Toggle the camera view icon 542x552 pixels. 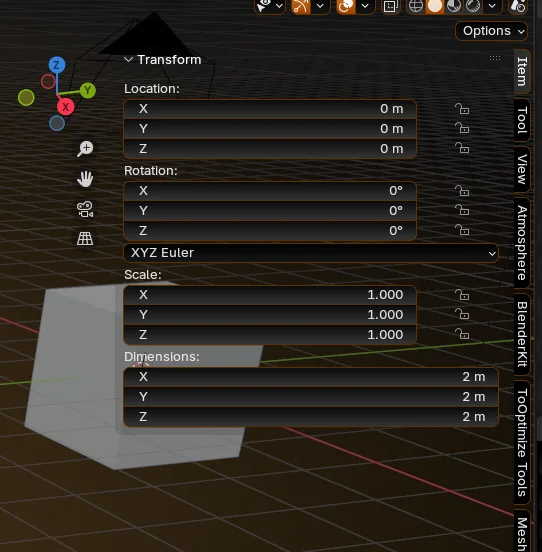coord(85,209)
